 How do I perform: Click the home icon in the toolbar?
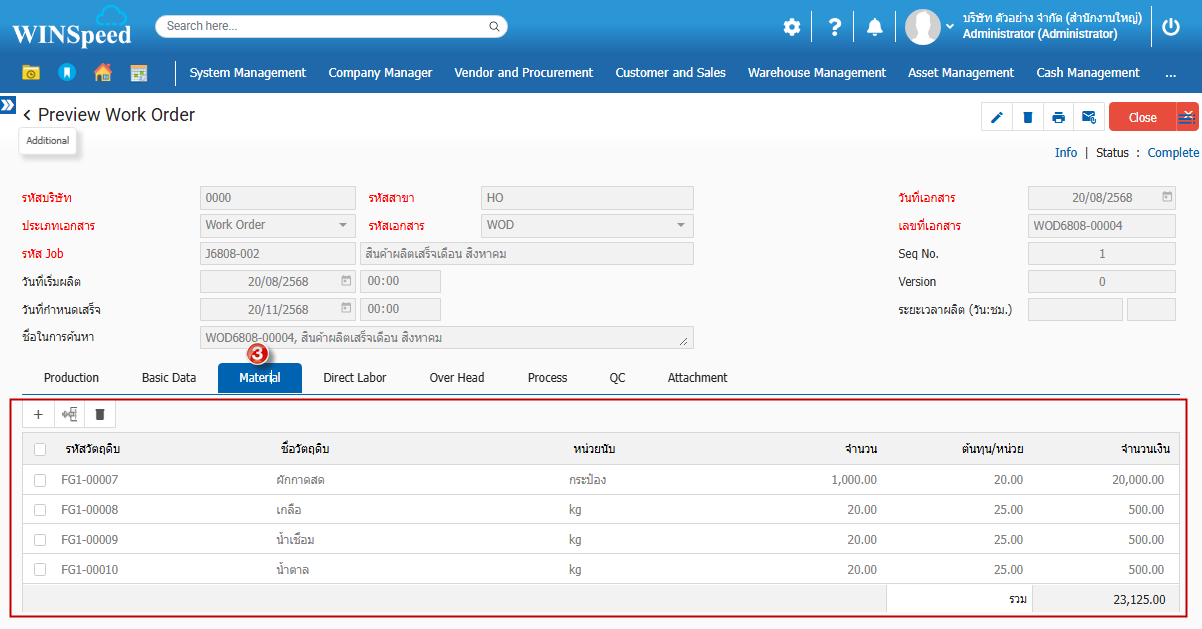(x=102, y=72)
